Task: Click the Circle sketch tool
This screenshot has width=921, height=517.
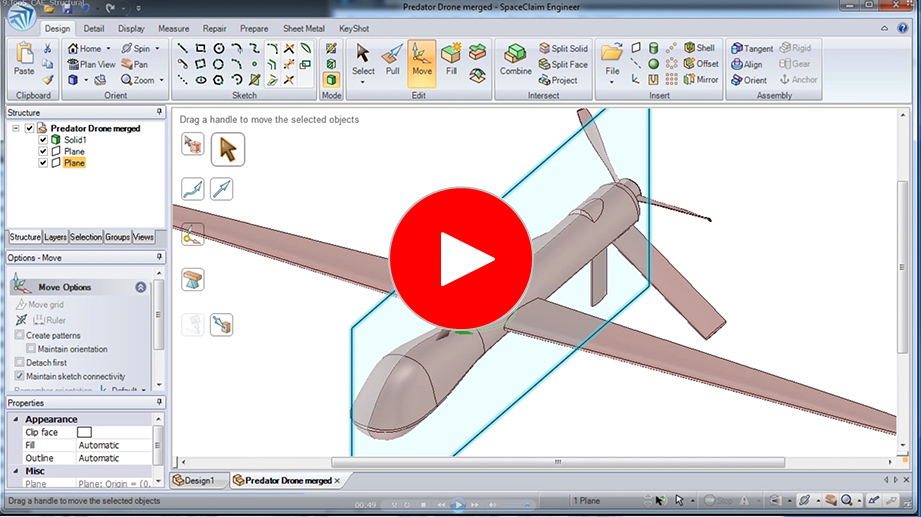Action: click(219, 48)
